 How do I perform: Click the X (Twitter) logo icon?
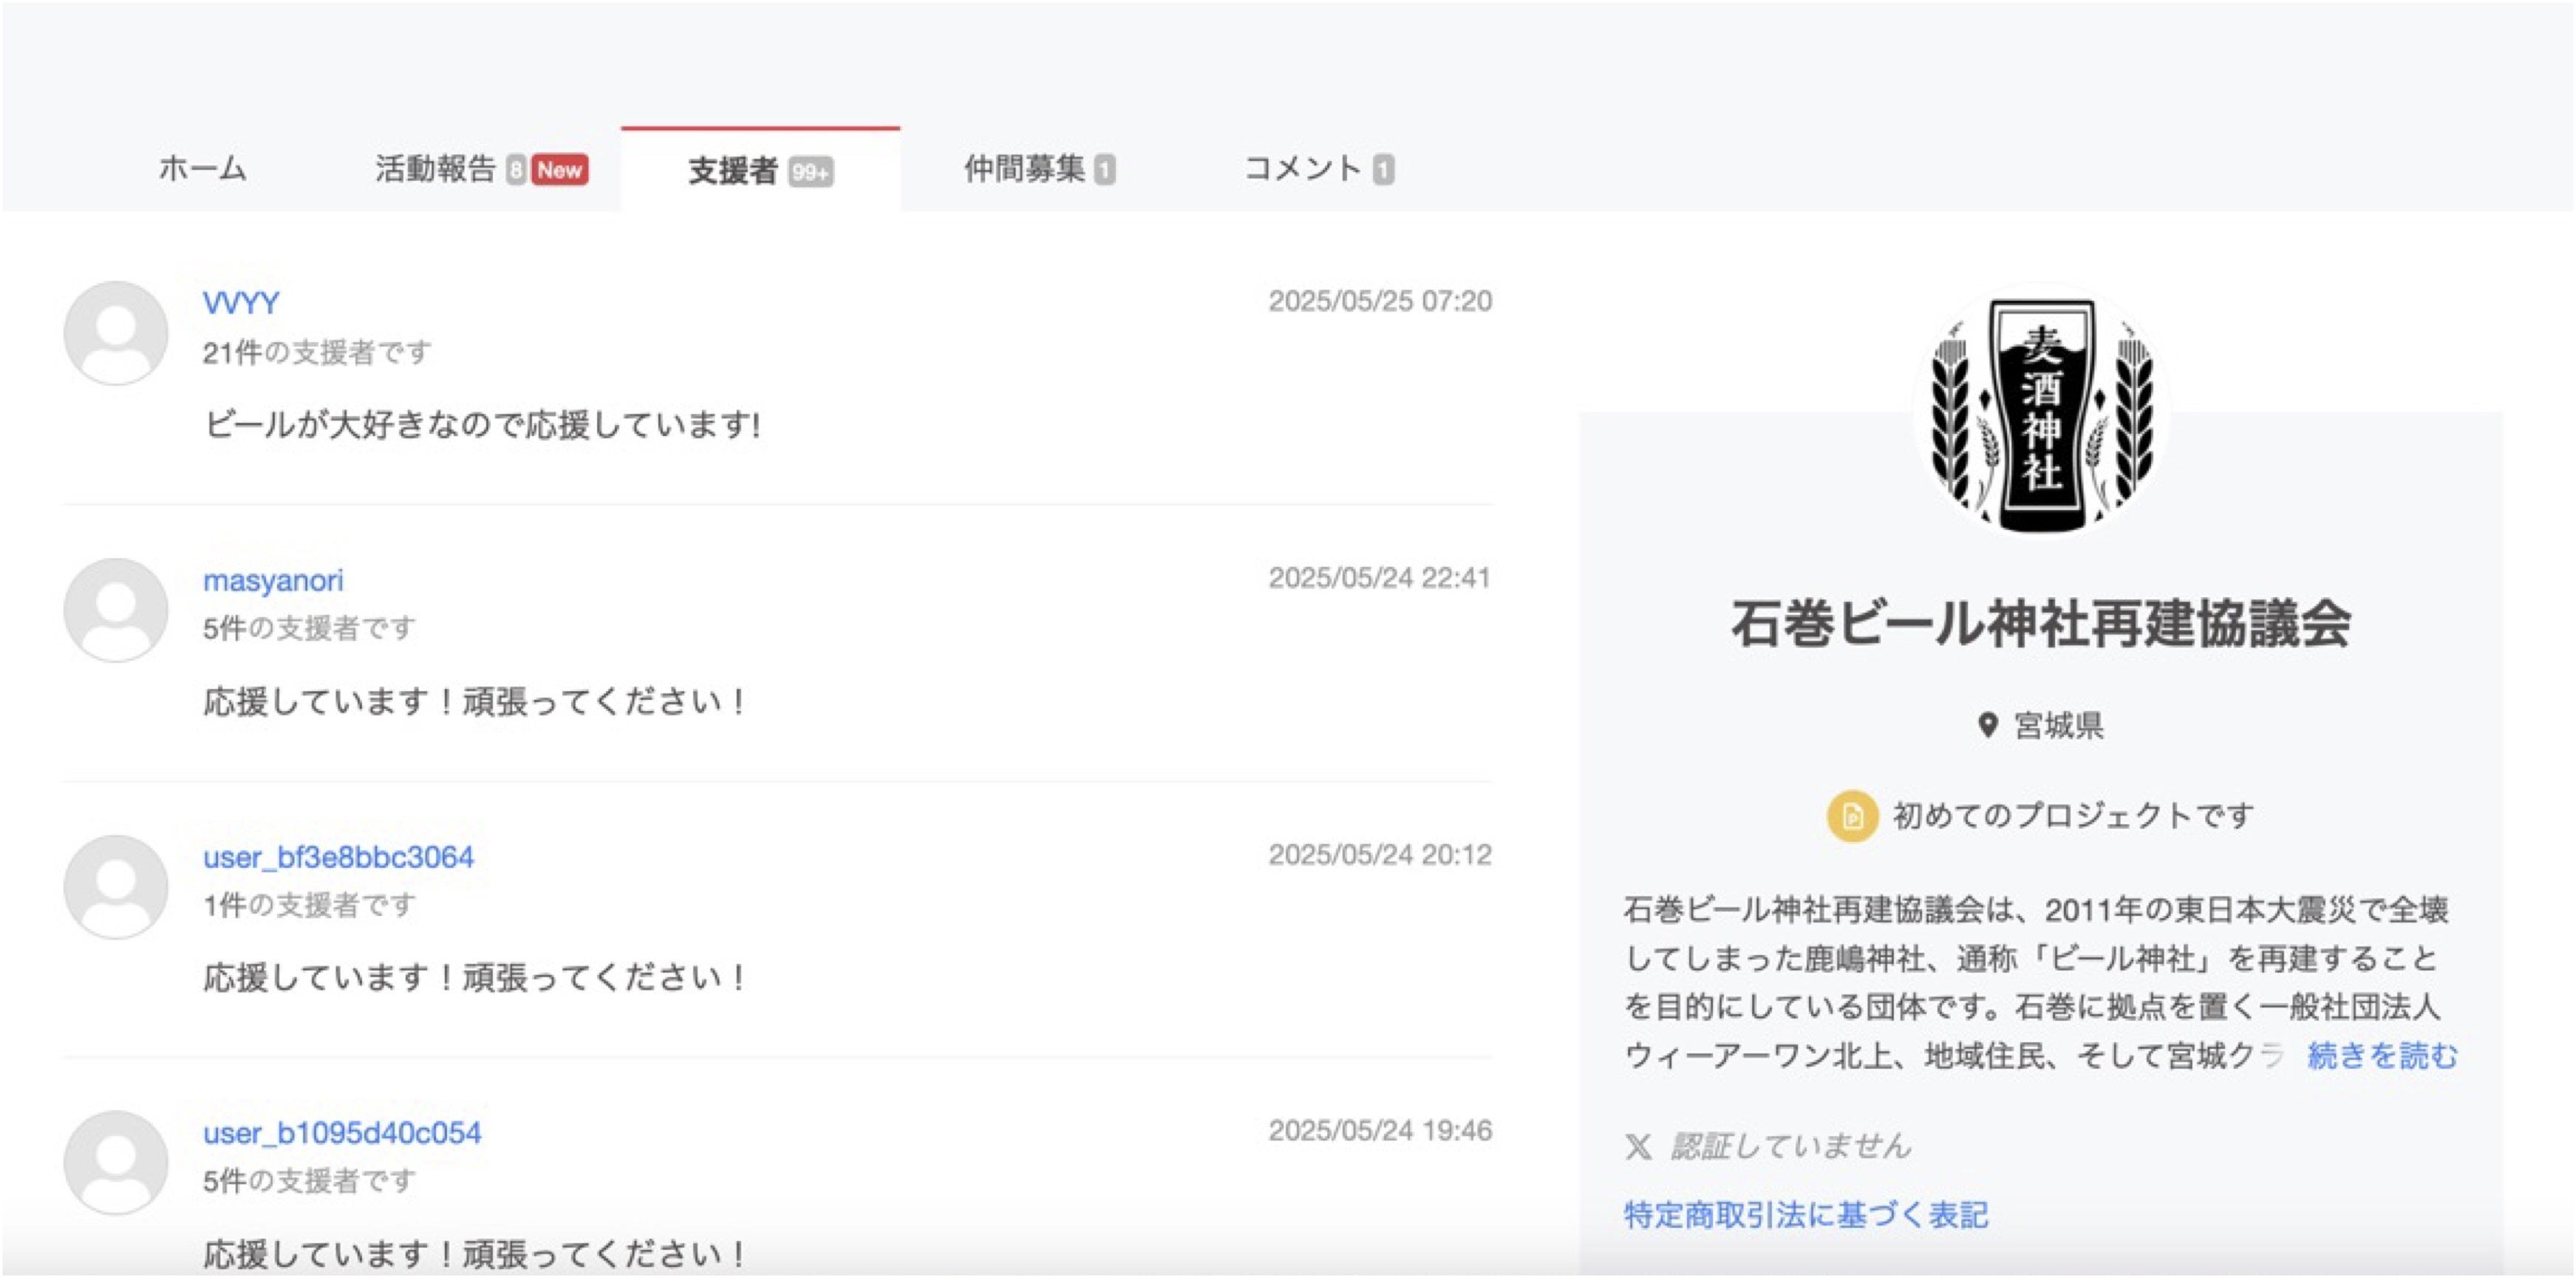pos(1639,1146)
